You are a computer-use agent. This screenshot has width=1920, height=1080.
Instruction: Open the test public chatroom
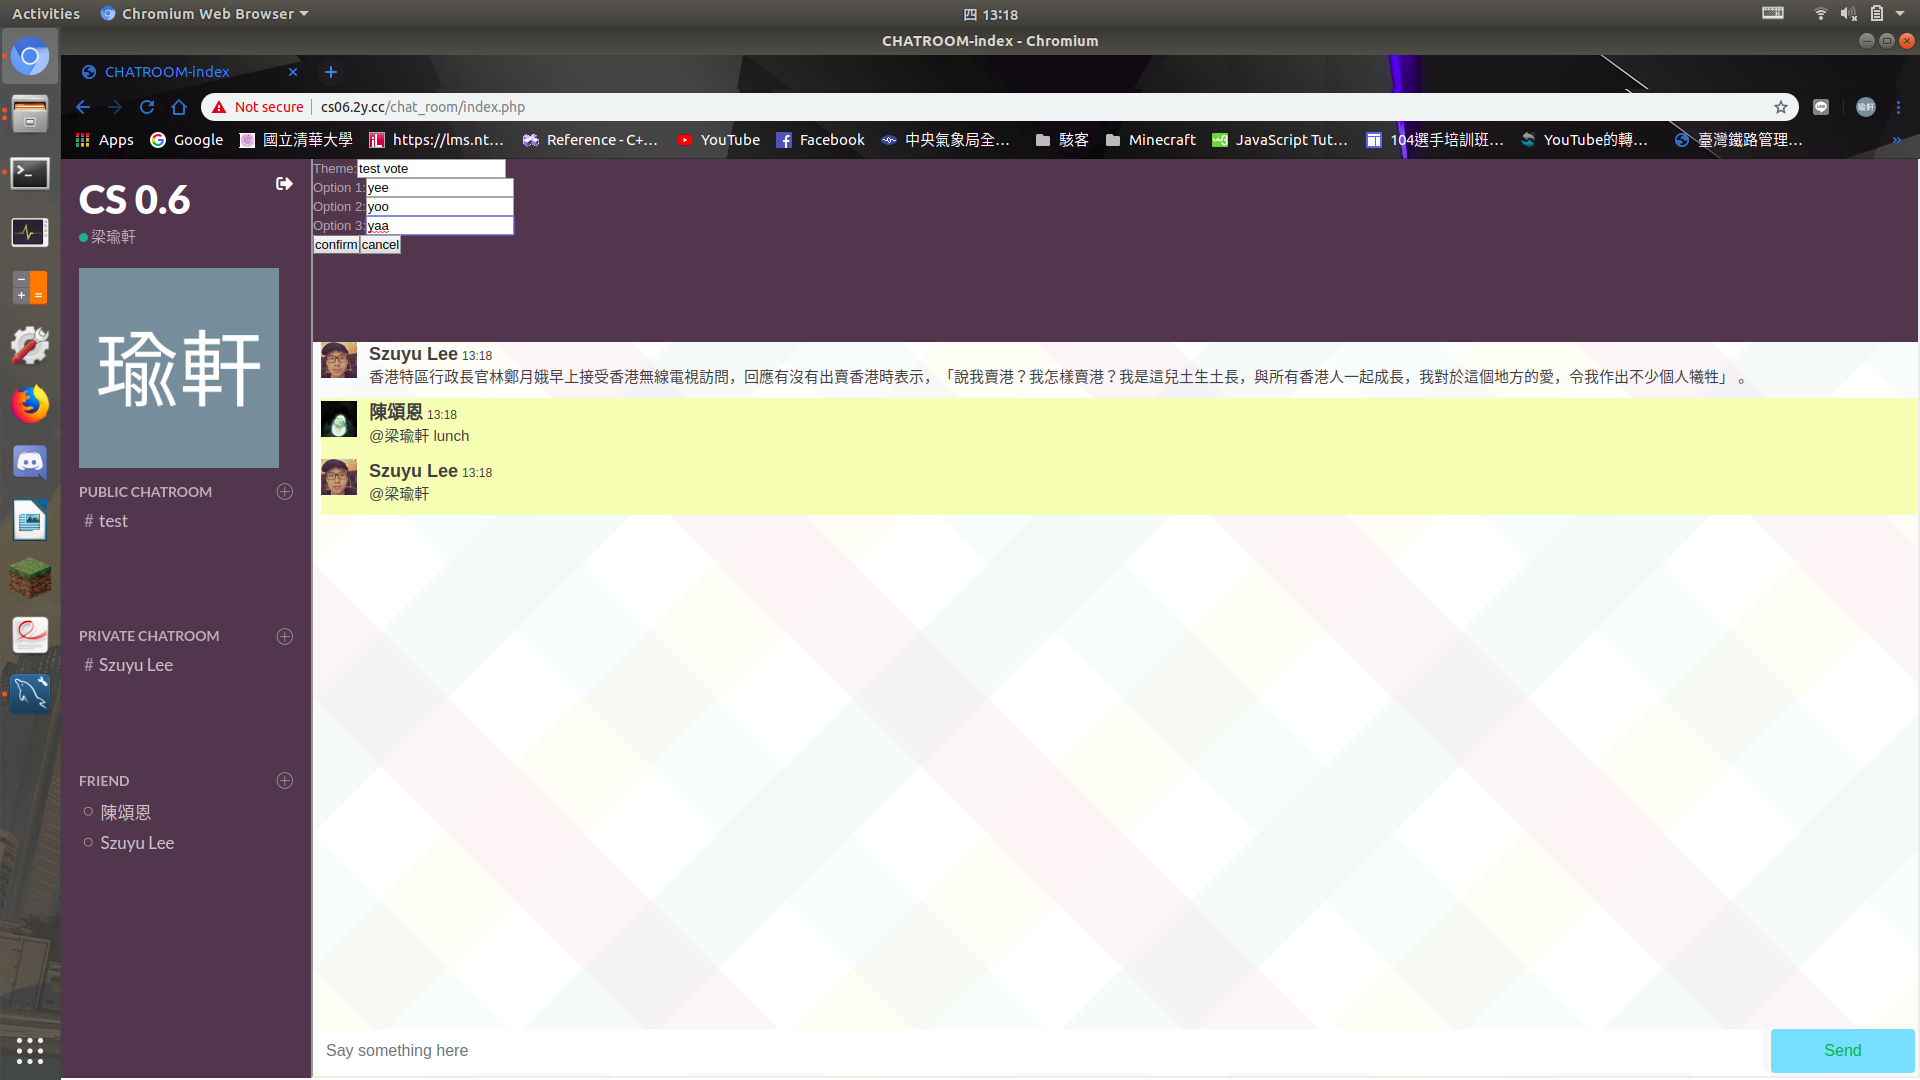pyautogui.click(x=112, y=521)
